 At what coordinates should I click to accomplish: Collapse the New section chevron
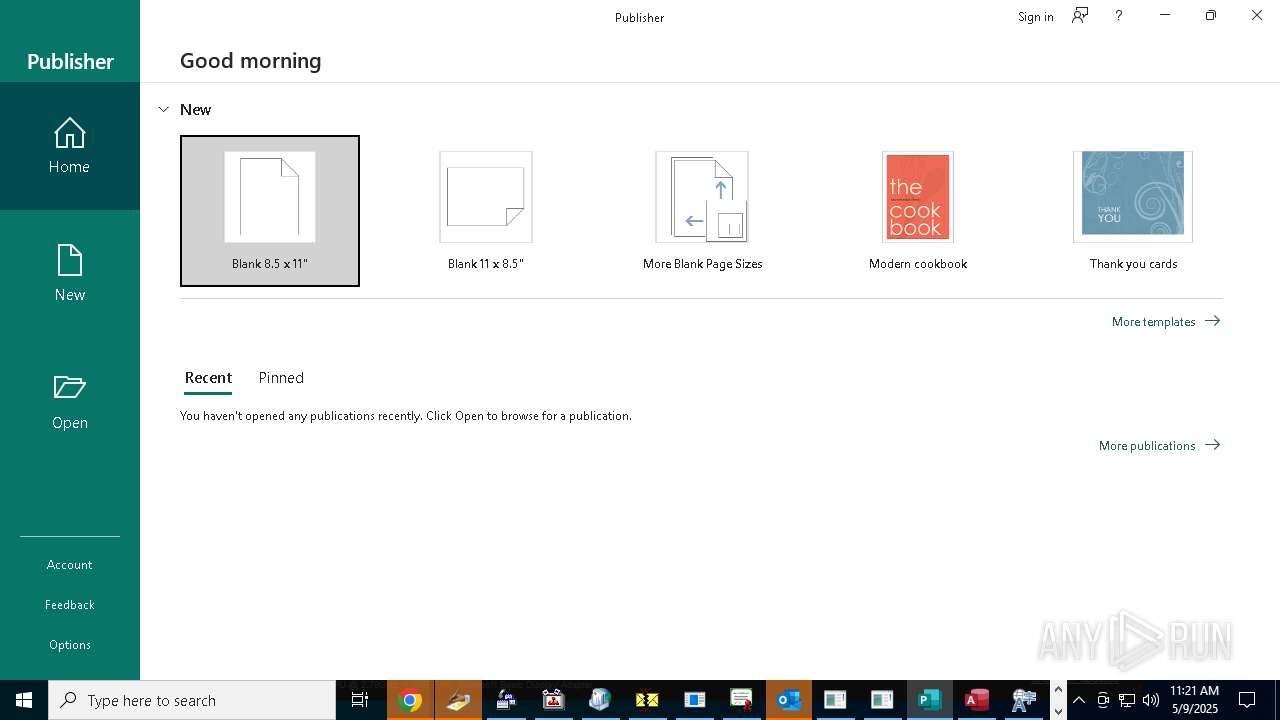[163, 109]
